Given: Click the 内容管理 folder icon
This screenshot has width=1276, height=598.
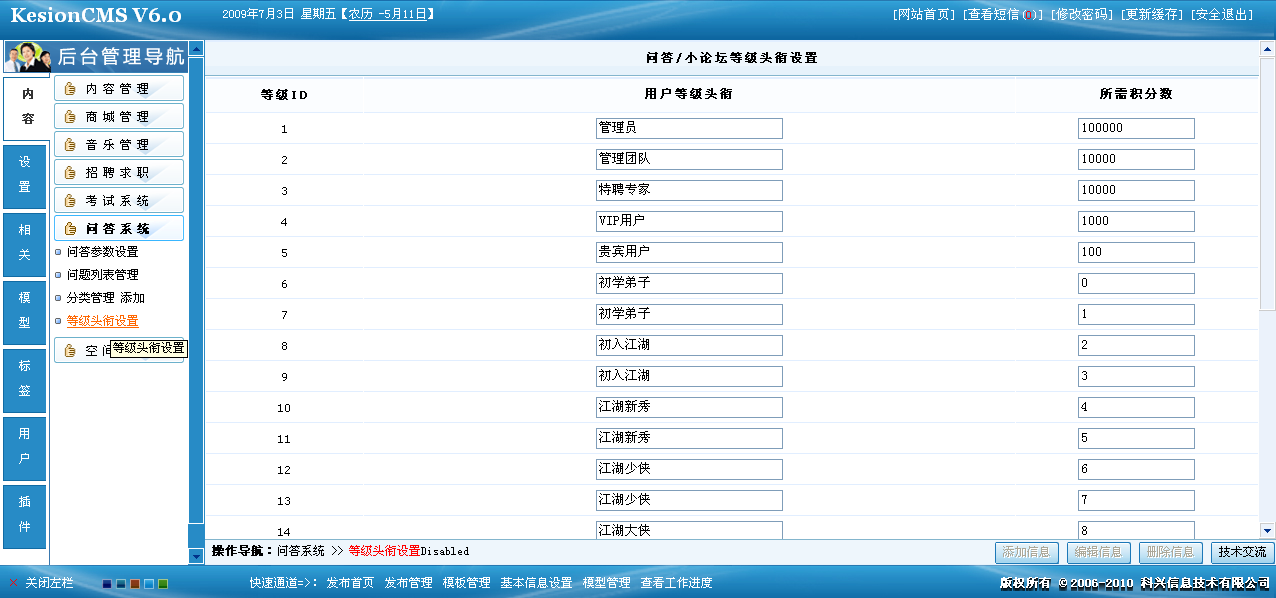Looking at the screenshot, I should (x=69, y=88).
